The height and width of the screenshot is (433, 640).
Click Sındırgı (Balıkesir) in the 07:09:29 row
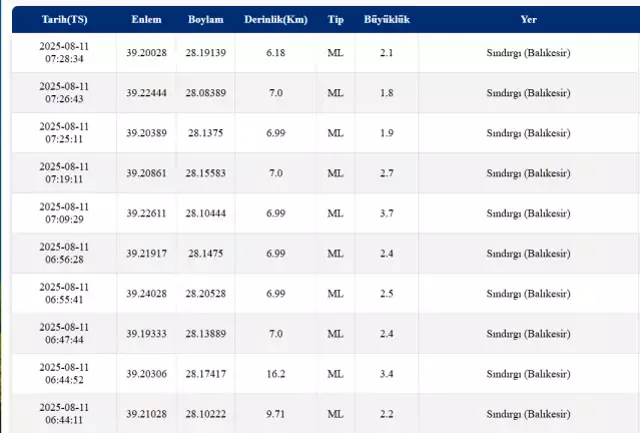(x=529, y=213)
